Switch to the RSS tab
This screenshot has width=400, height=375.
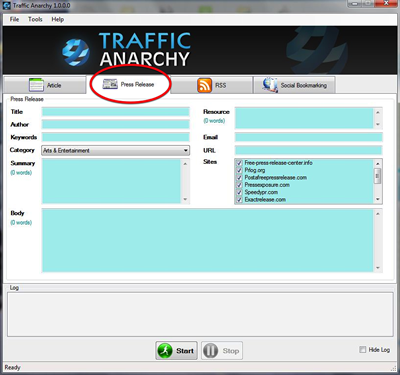coord(211,85)
